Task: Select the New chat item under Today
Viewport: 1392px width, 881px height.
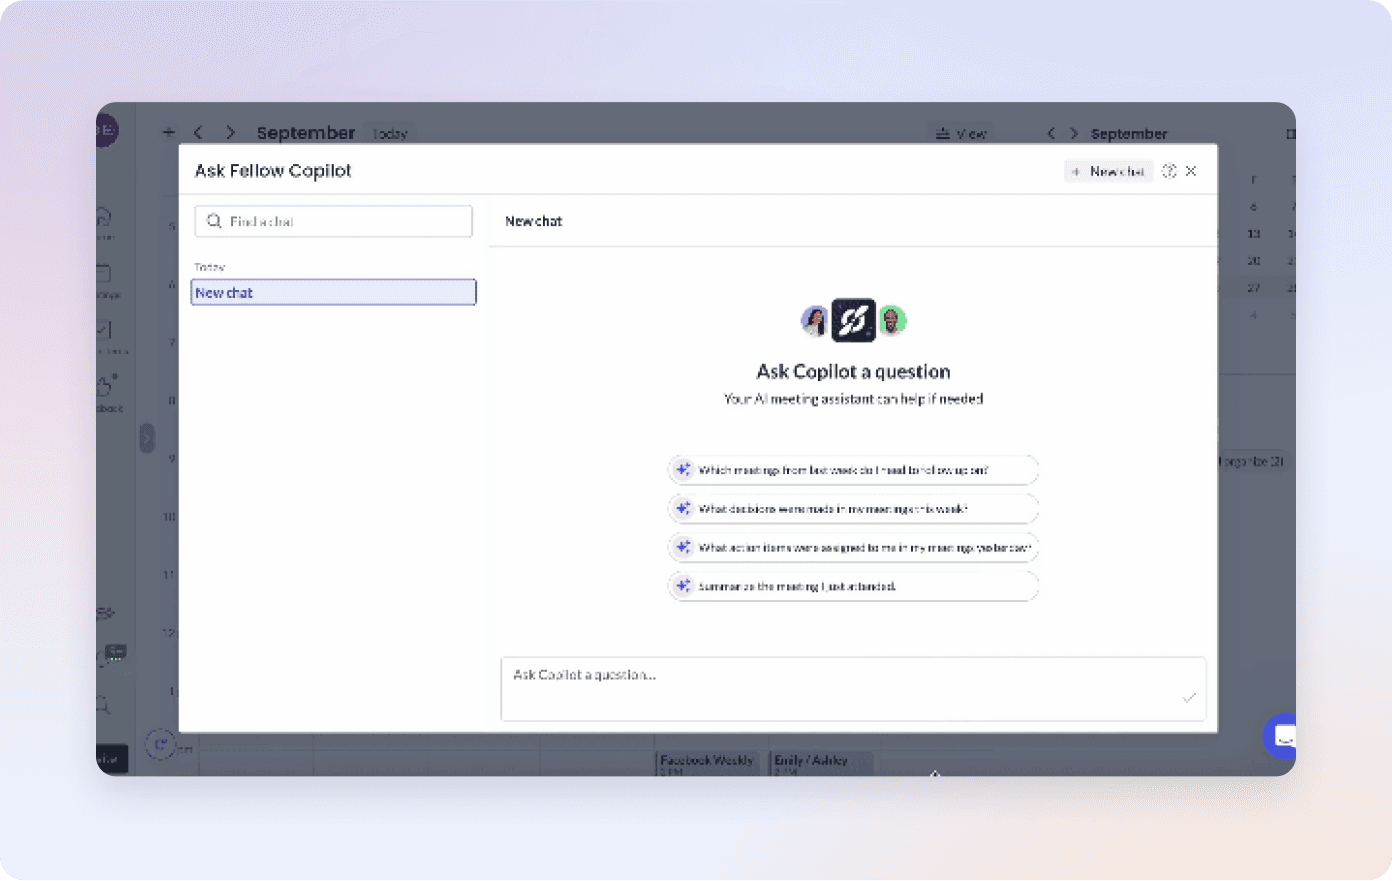Action: (x=333, y=292)
